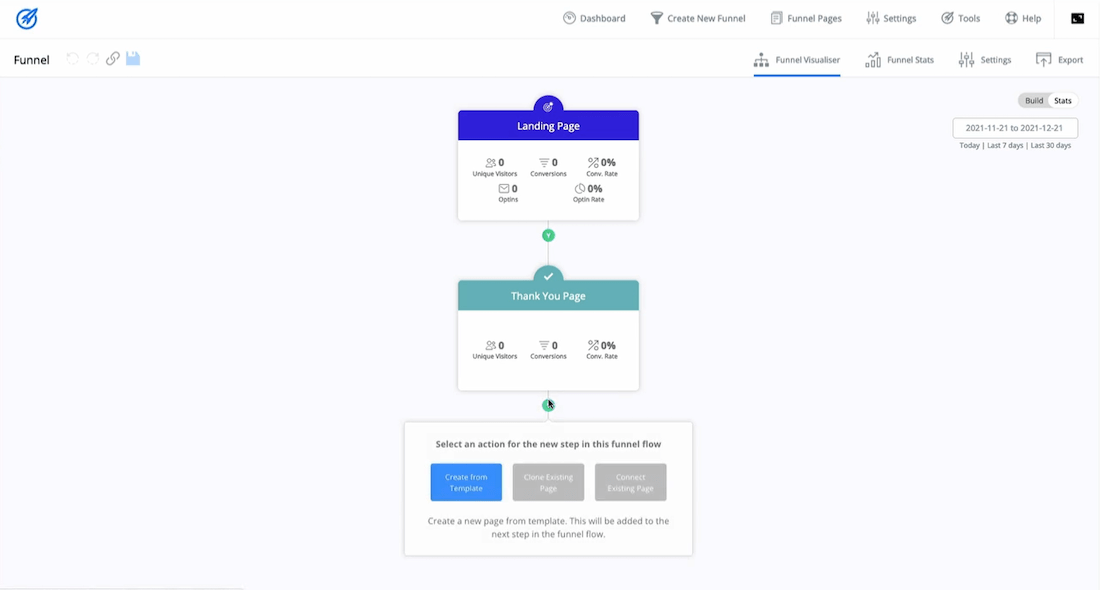The image size is (1100, 590).
Task: Click Landing Page Conv. Rate percent icon
Action: (593, 162)
